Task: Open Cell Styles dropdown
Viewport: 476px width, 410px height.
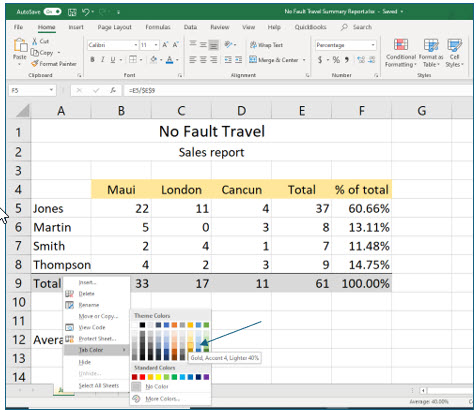Action: (x=454, y=53)
